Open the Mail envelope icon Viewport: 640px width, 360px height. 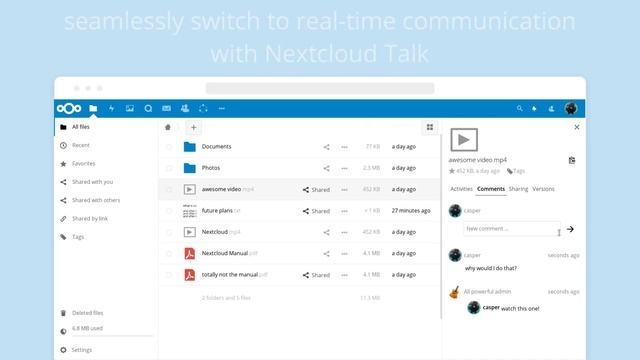click(167, 108)
